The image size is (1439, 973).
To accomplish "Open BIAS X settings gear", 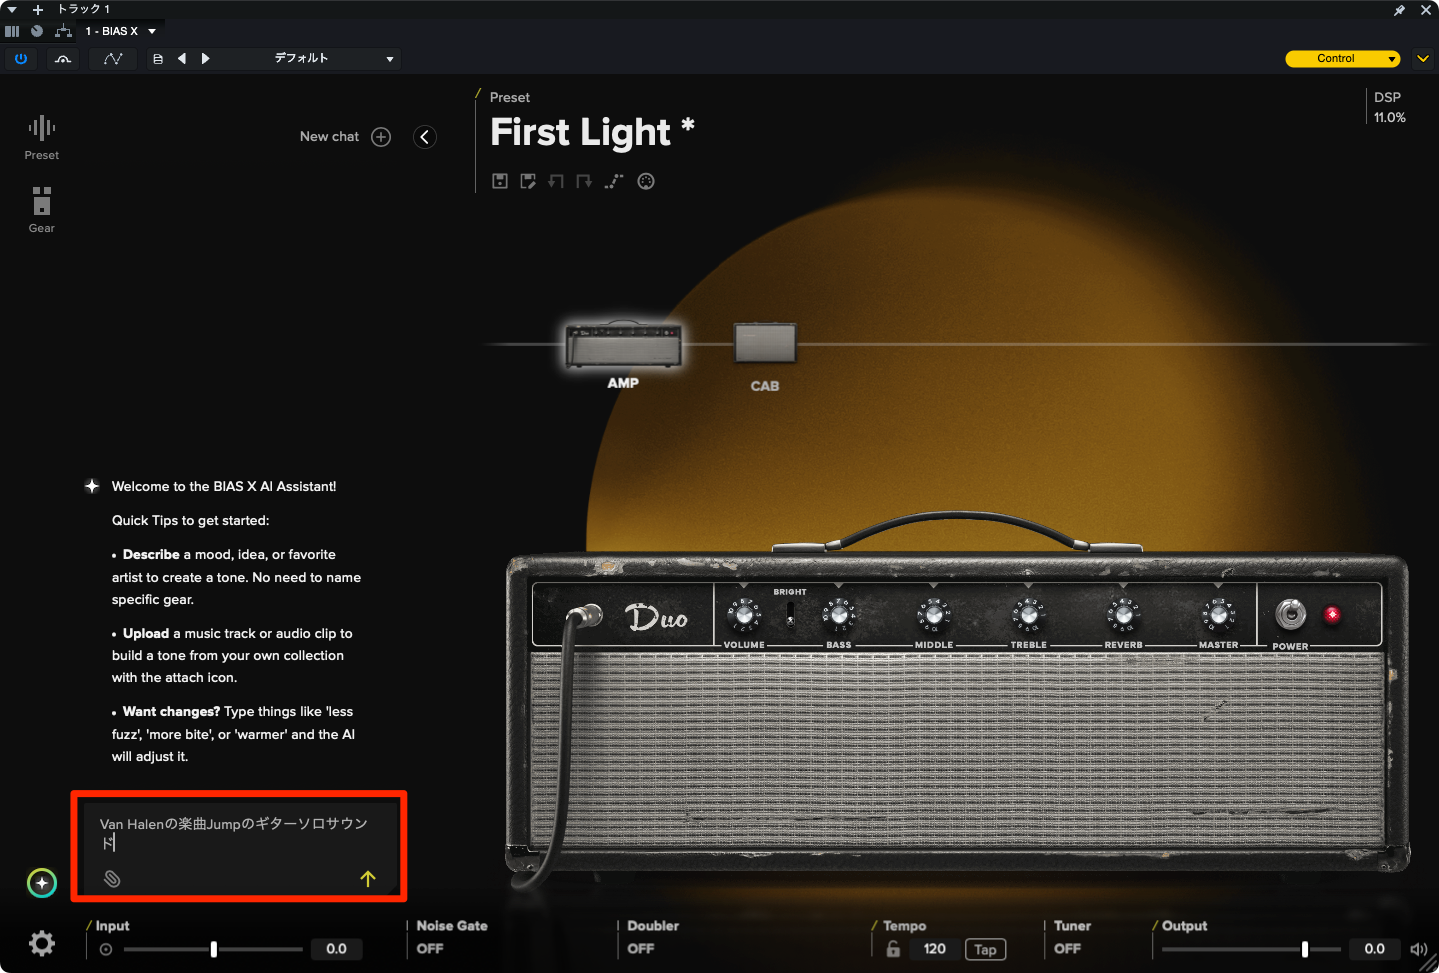I will (x=41, y=943).
